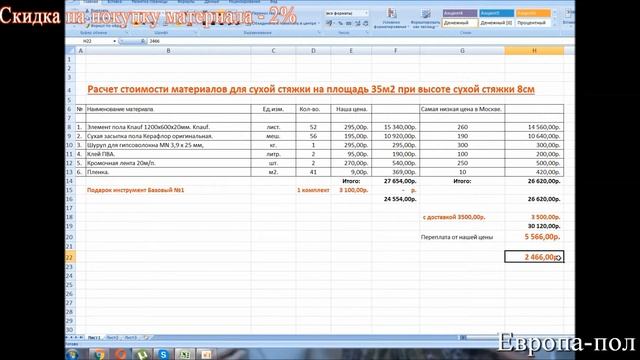This screenshot has width=640, height=360.
Task: Select cell 'Подарок инструмент Базовый №1'
Action: [168, 190]
